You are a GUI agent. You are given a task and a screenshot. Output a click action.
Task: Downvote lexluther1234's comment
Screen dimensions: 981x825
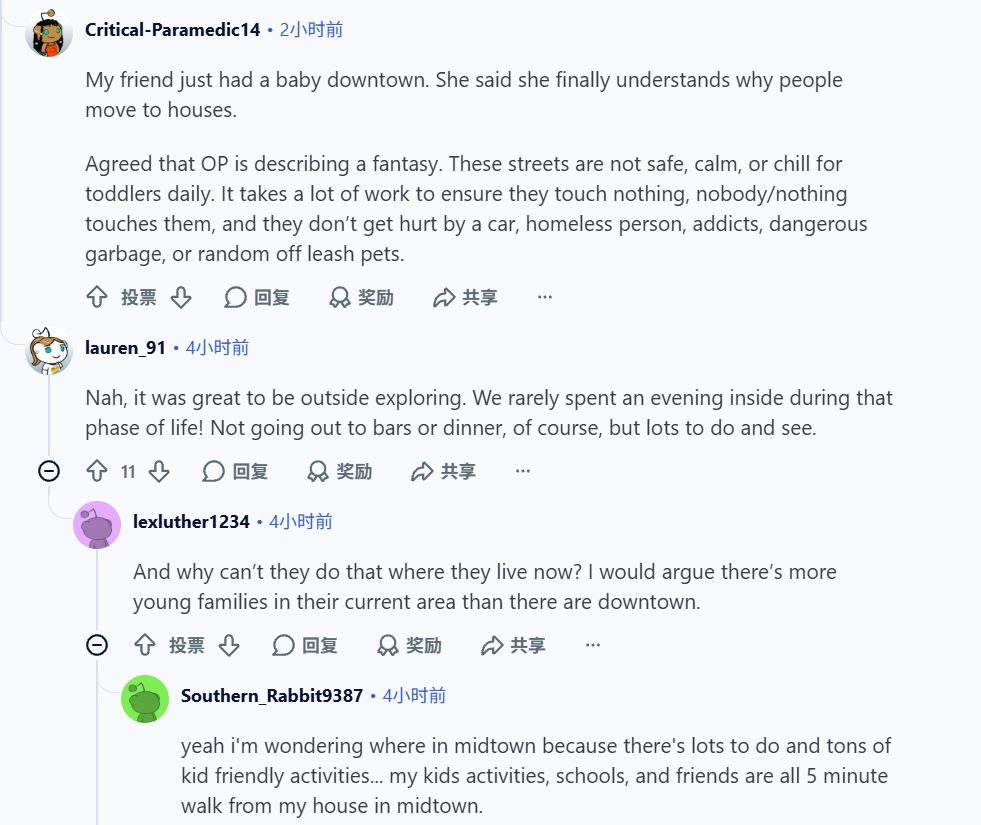point(229,645)
